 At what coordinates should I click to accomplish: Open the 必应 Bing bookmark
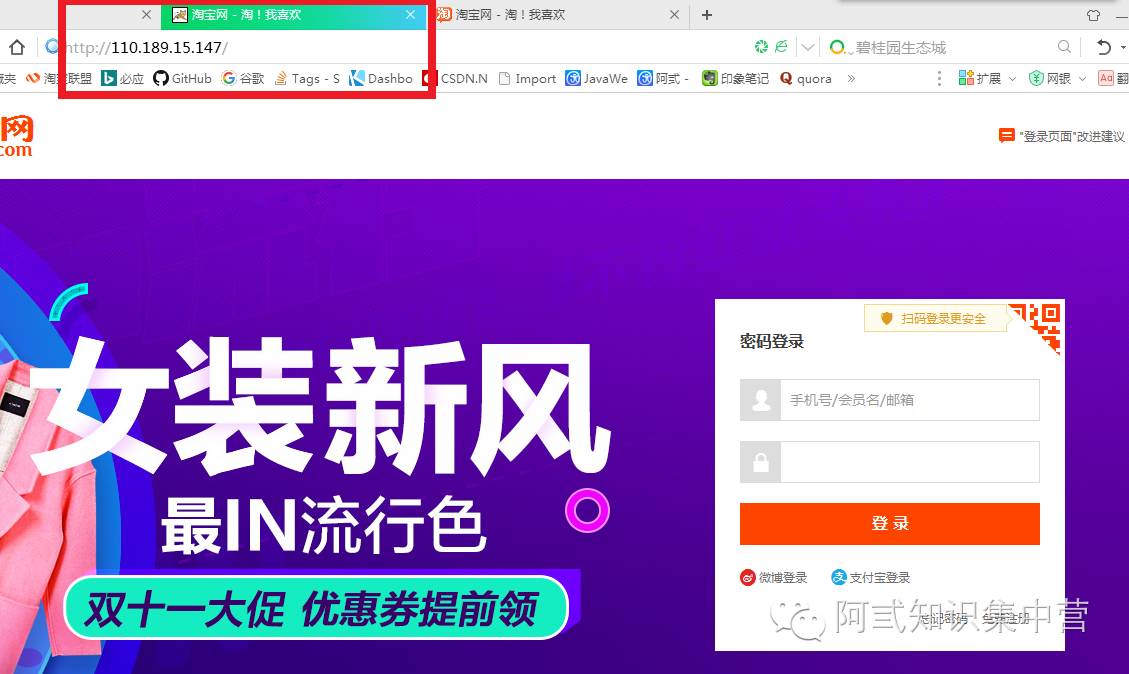click(122, 78)
